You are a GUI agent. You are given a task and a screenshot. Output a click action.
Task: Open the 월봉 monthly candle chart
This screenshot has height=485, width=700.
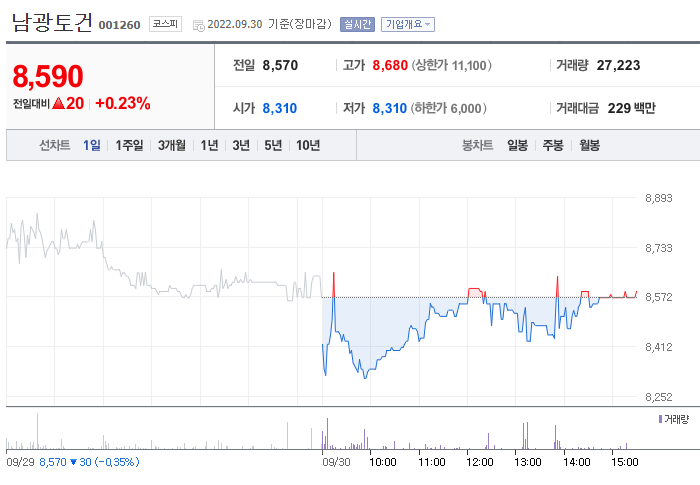coord(589,145)
